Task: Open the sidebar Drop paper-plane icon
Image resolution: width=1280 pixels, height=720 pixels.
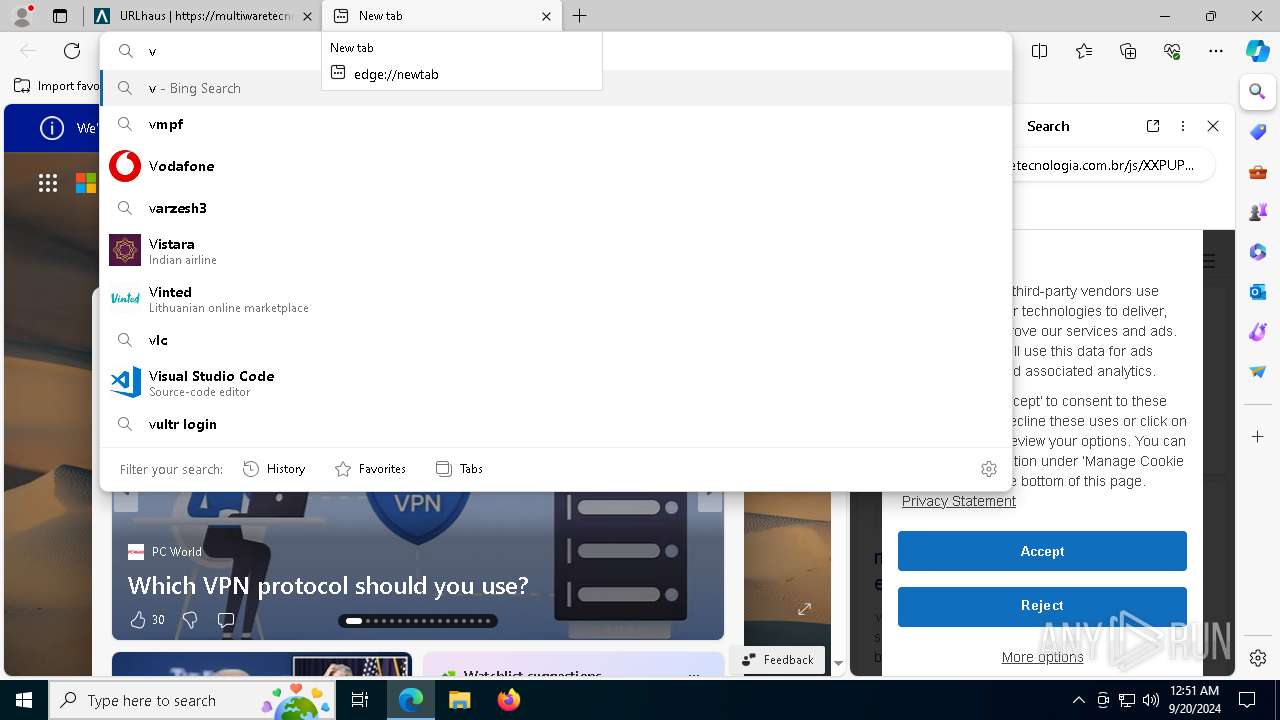Action: coord(1258,372)
